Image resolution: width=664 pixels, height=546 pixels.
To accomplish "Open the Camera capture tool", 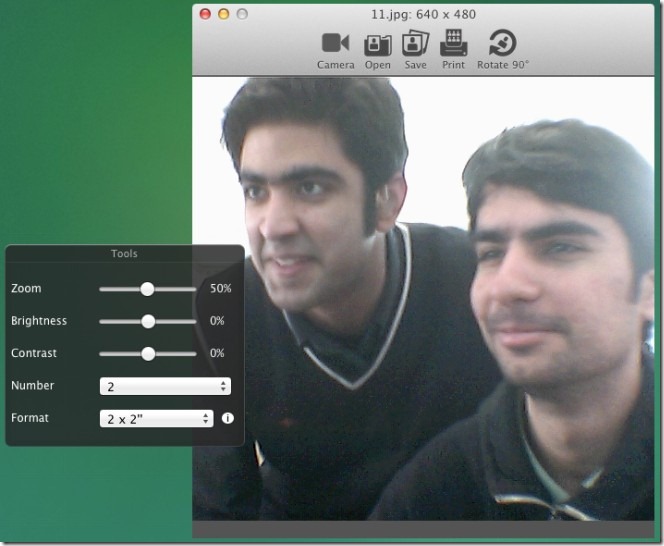I will 335,50.
